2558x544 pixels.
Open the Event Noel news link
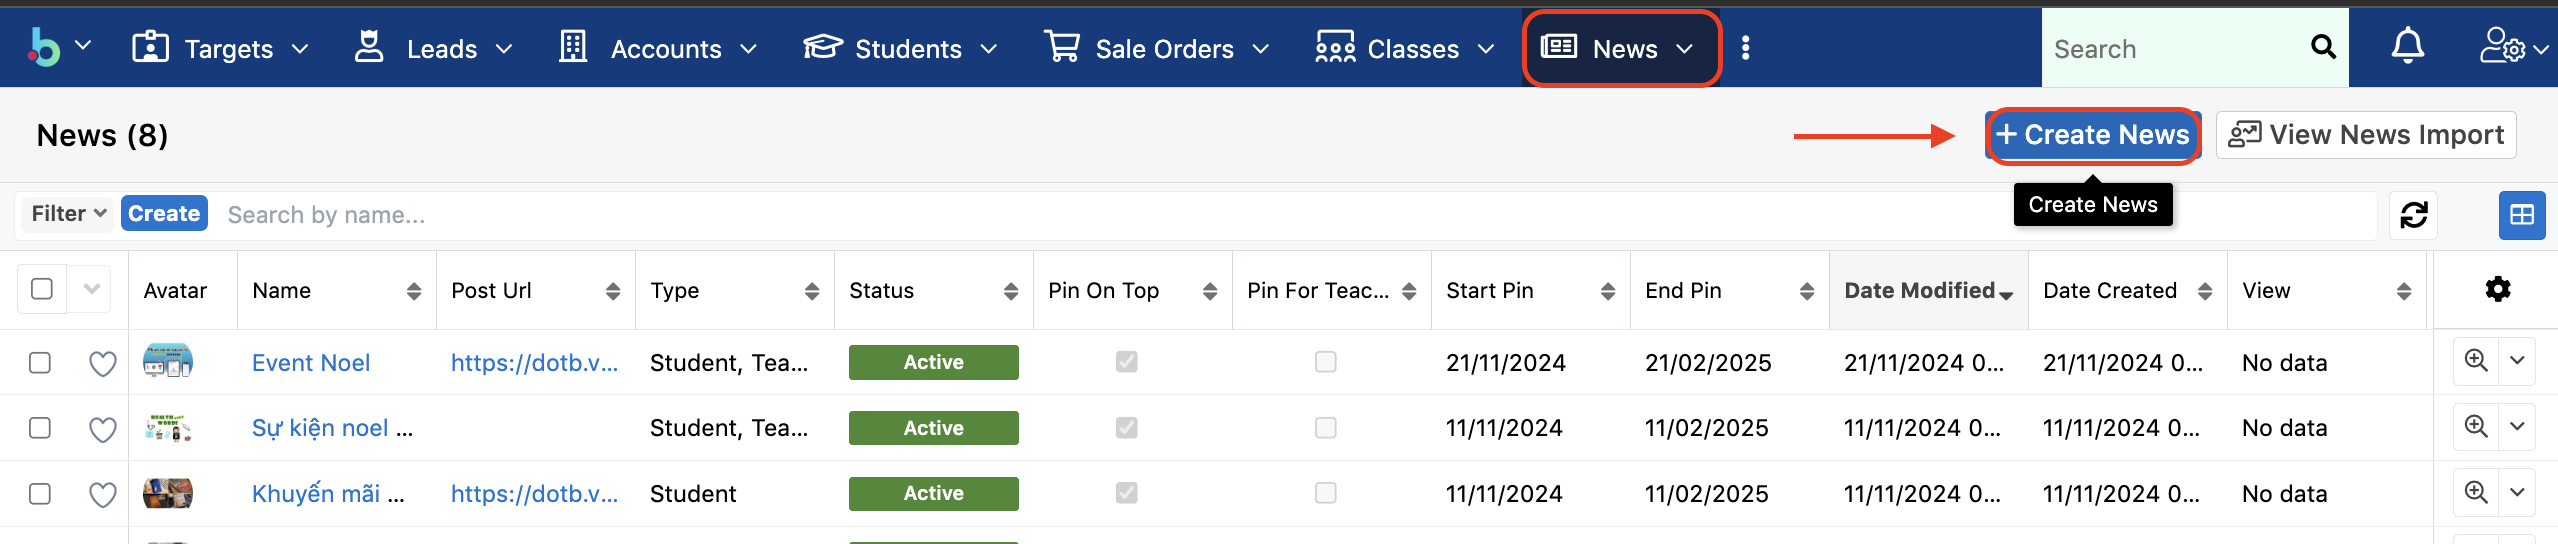tap(310, 363)
